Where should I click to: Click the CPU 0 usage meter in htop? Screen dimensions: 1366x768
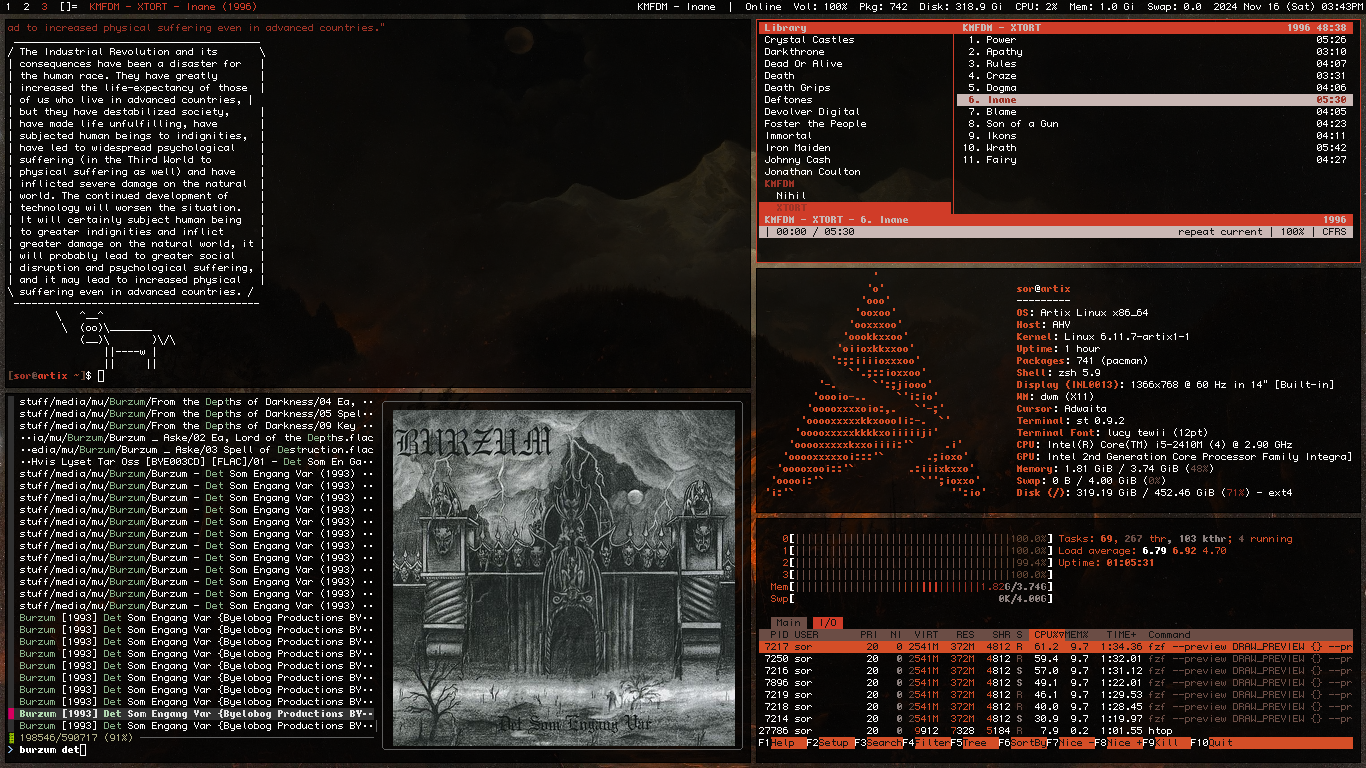pyautogui.click(x=919, y=539)
